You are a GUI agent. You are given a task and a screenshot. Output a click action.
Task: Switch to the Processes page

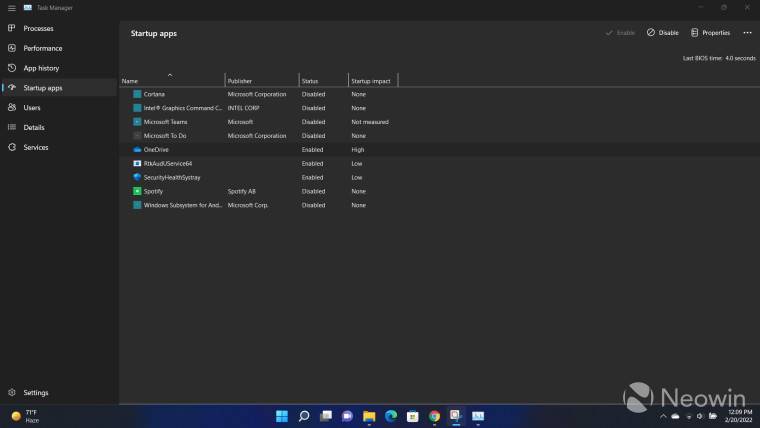pyautogui.click(x=38, y=28)
